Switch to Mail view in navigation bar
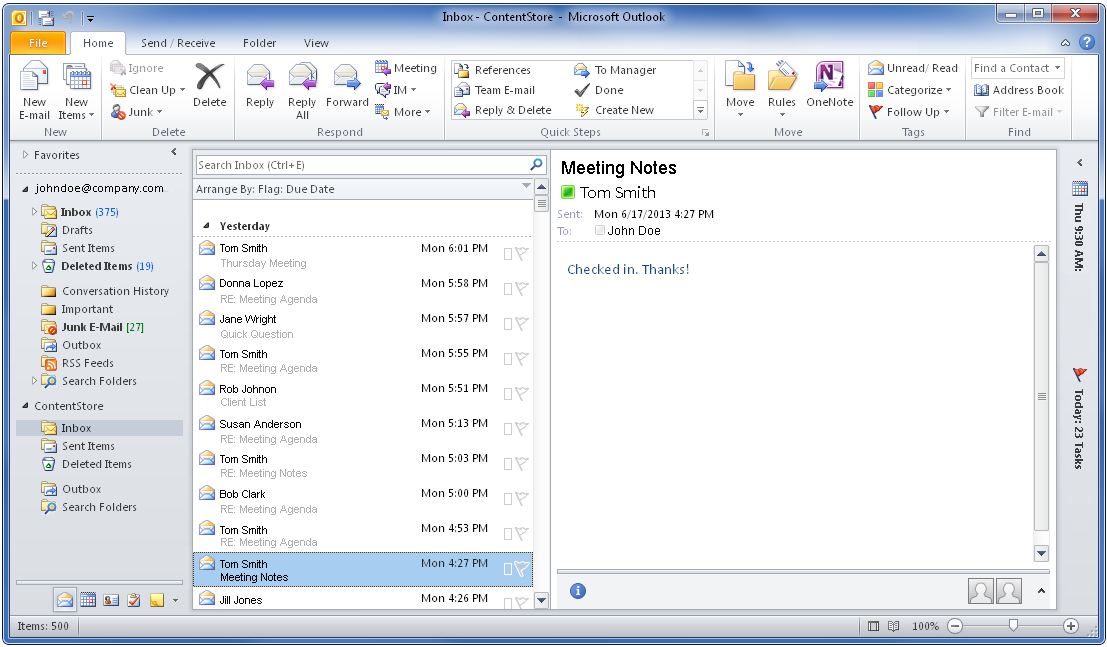The height and width of the screenshot is (647, 1107). [x=65, y=600]
